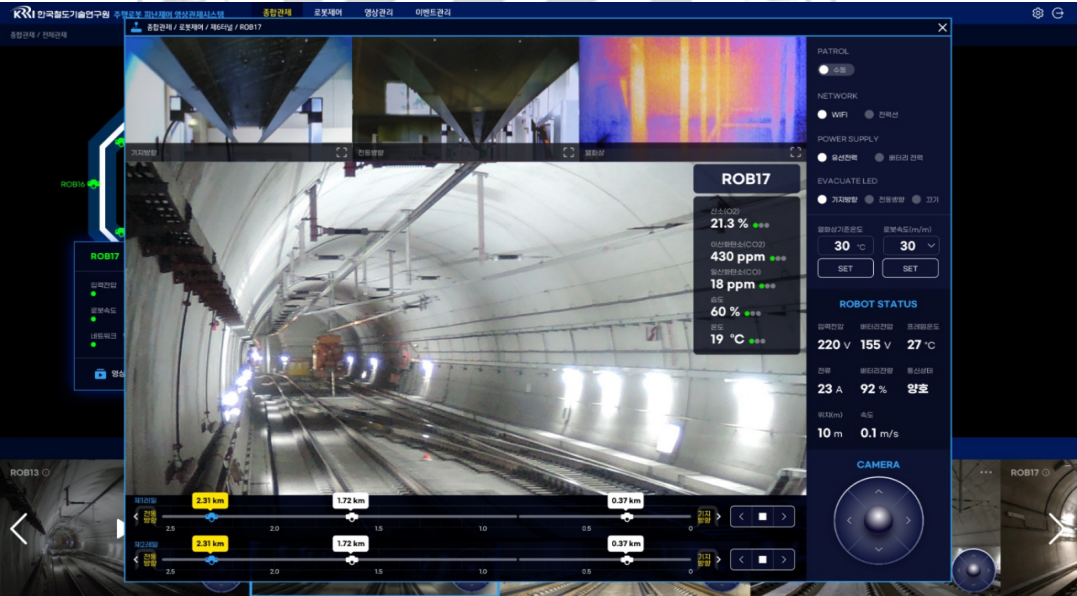Open the settings gear in top bar
The height and width of the screenshot is (596, 1077).
1038,13
